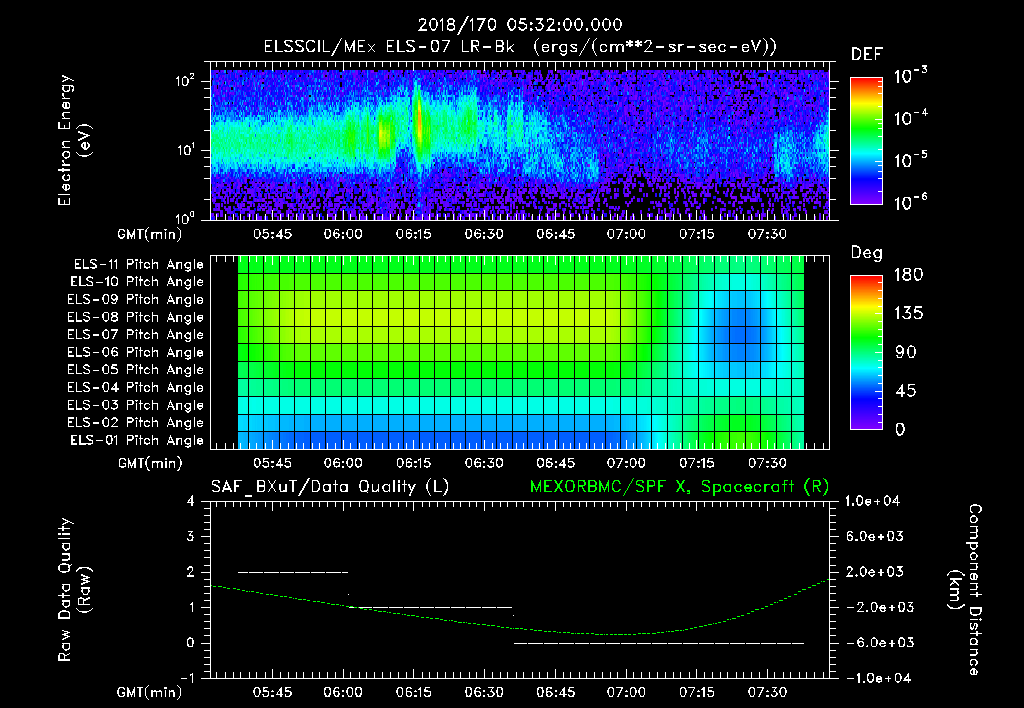
Task: Click the ELS-03 Pitch Angle row label
Action: pos(135,405)
